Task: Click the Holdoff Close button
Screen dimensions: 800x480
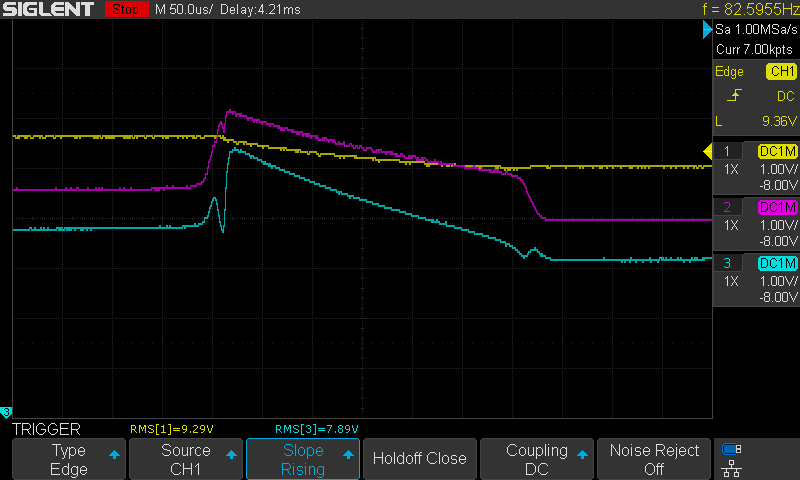Action: [x=419, y=459]
